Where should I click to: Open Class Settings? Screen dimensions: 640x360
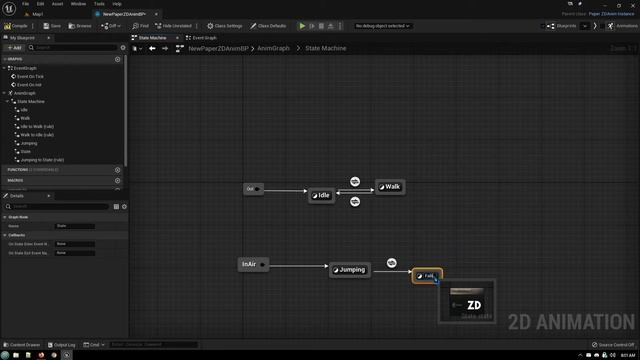[224, 26]
